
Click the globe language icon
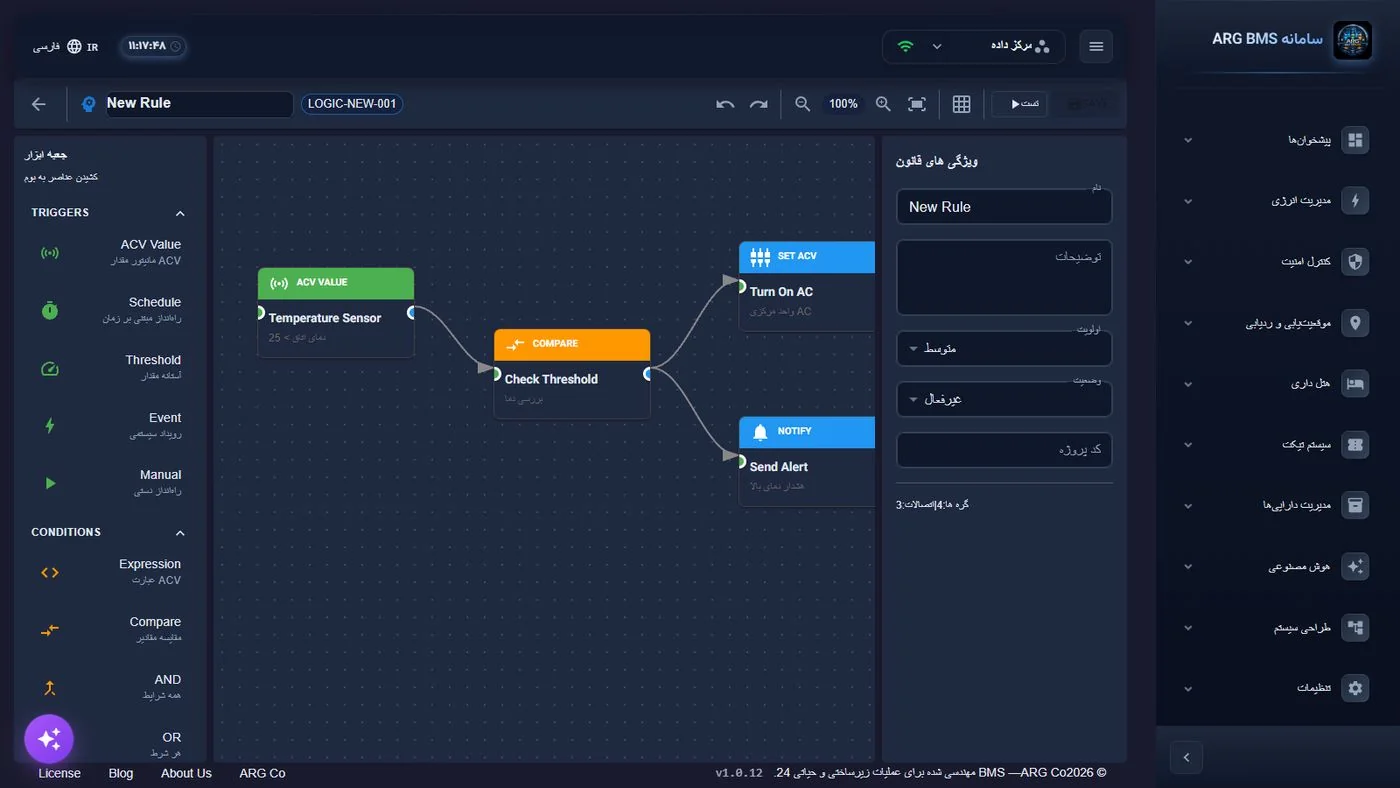74,47
